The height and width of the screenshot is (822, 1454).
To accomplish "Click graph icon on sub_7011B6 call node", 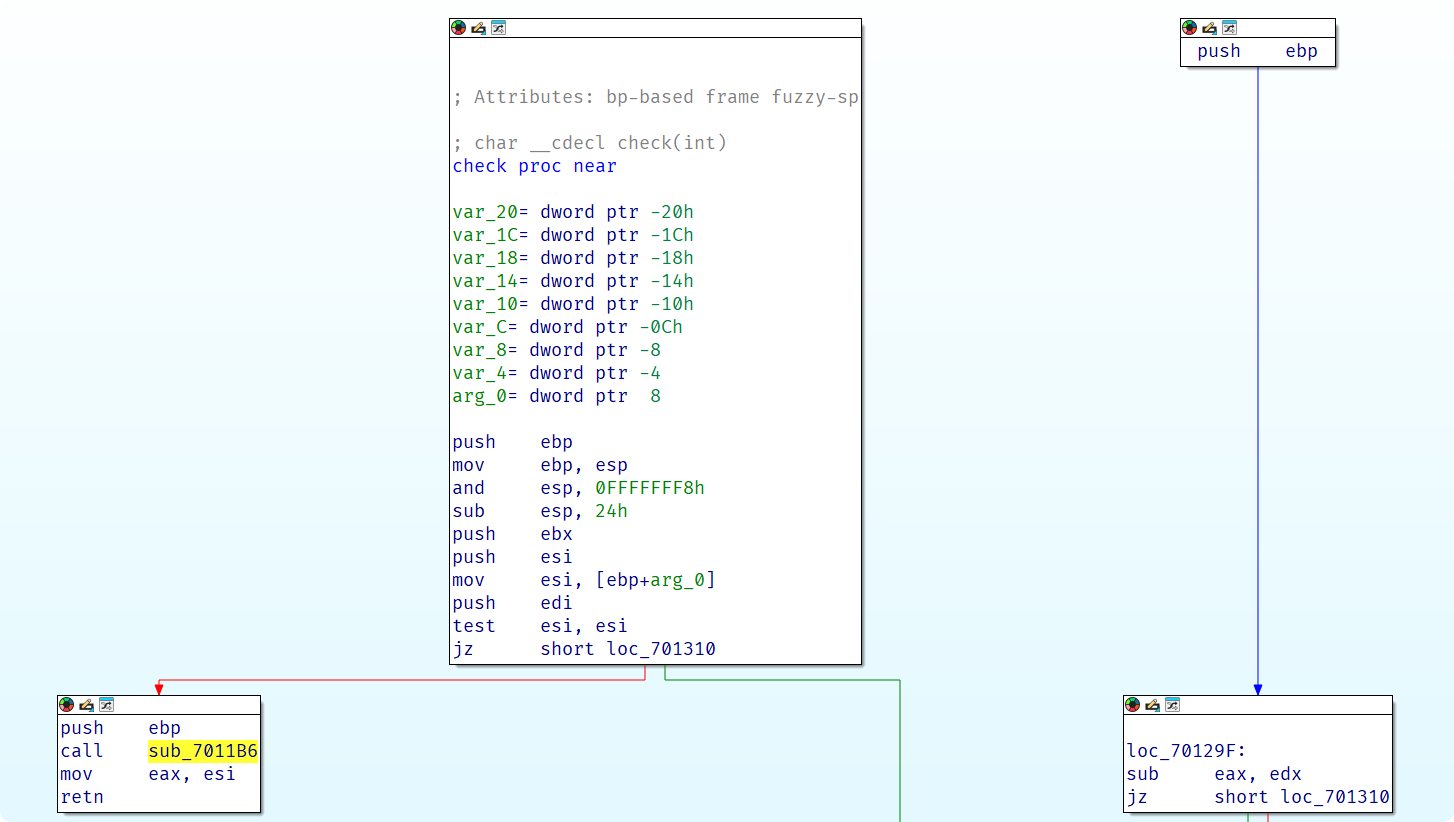I will click(106, 705).
